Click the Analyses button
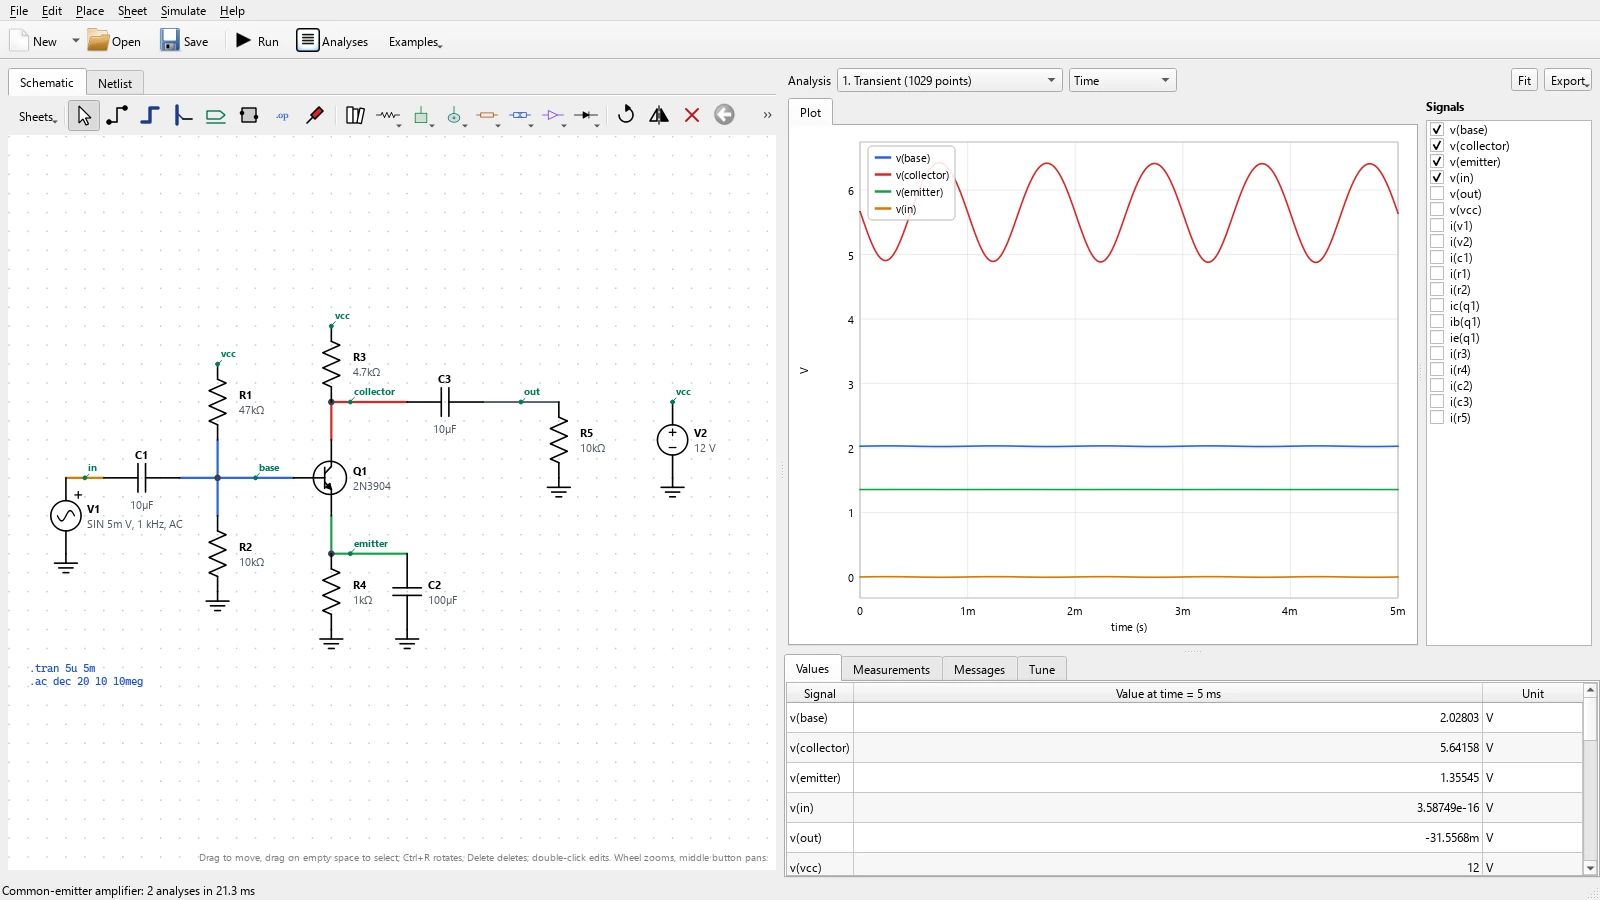 332,41
